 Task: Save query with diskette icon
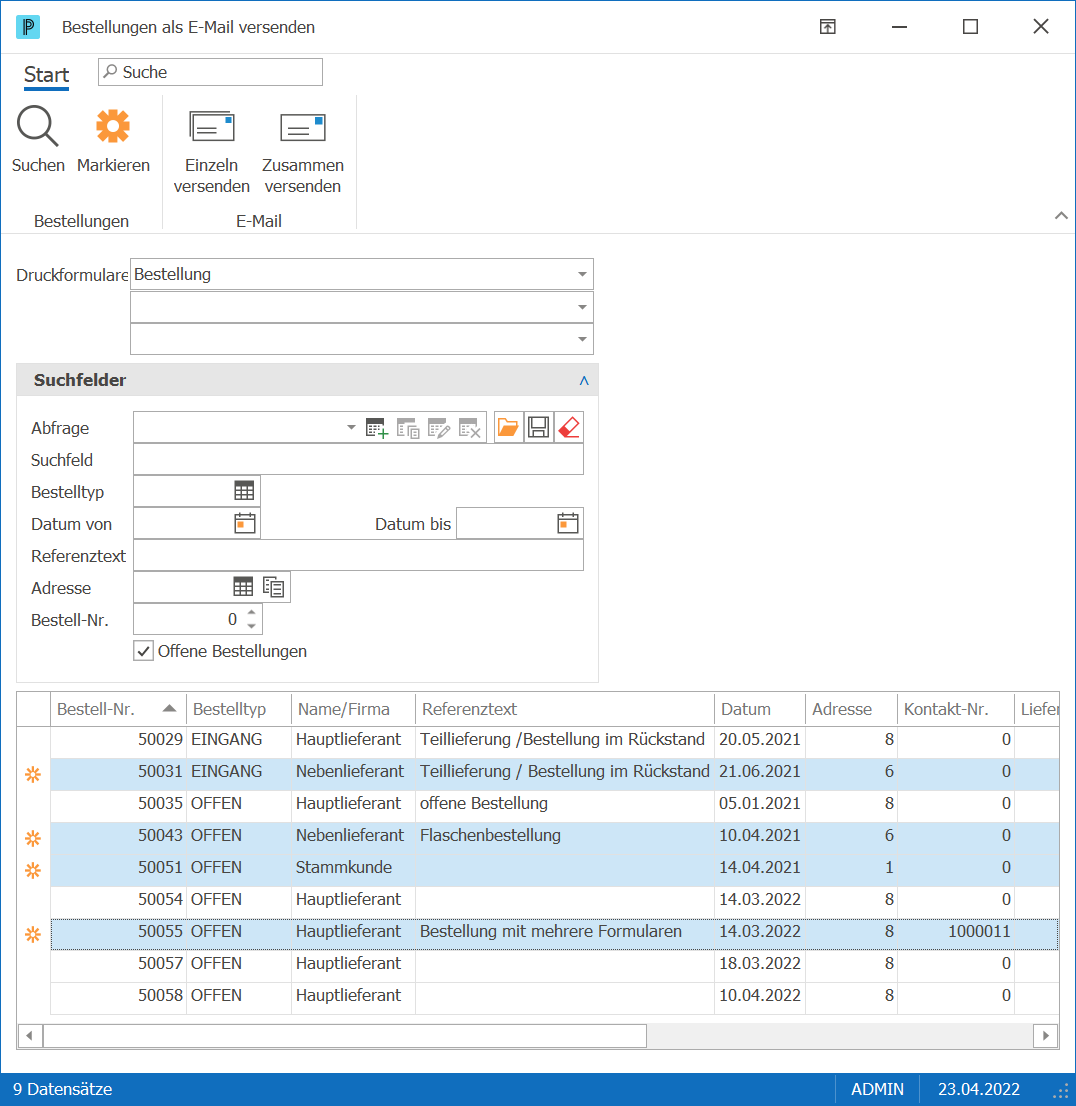coord(538,427)
